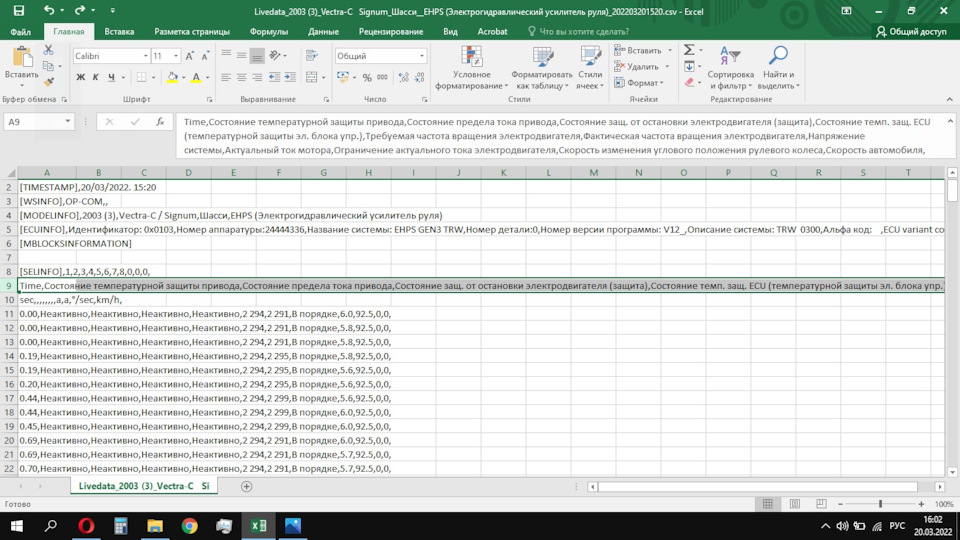Toggle italic К formatting
960x540 pixels.
click(96, 77)
